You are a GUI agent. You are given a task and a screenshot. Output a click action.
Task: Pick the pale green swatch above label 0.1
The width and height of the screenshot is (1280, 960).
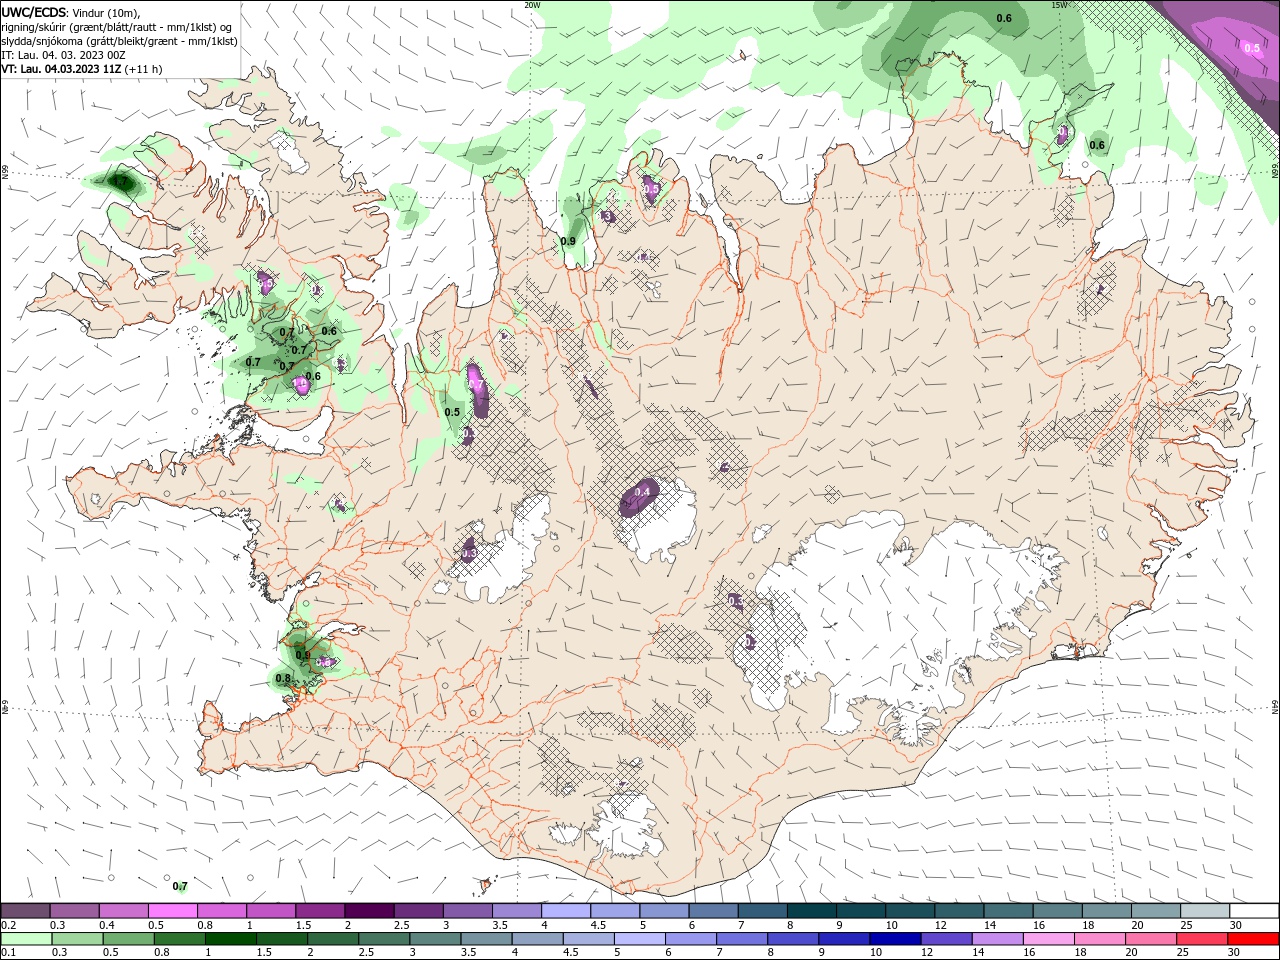tap(25, 939)
